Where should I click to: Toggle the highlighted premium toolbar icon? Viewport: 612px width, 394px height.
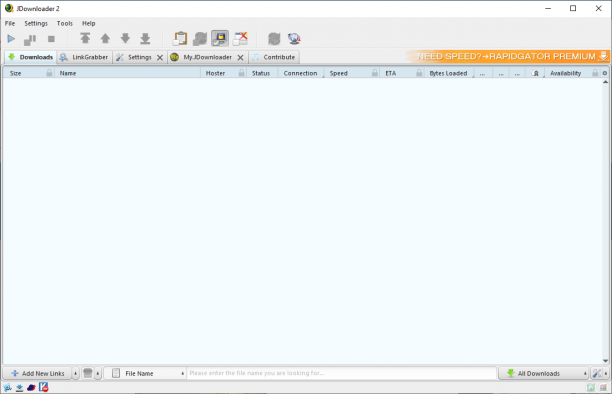point(220,38)
